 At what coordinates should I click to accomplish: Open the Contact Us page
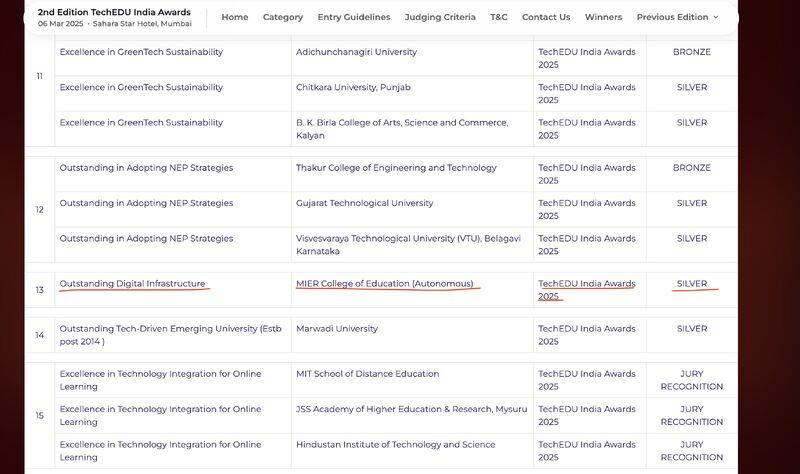tap(546, 17)
